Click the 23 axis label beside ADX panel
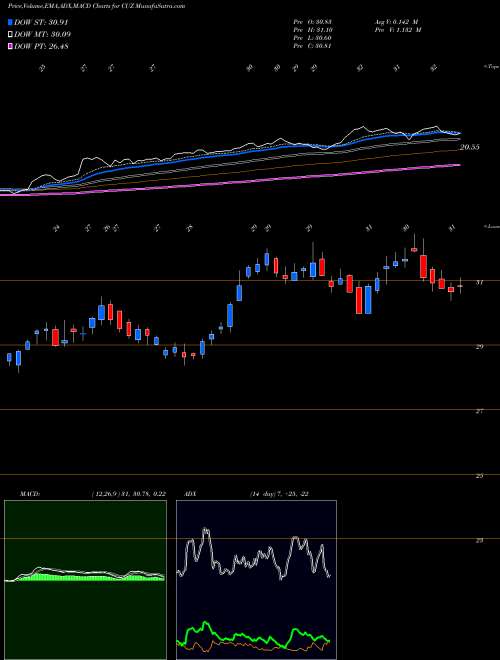 479,541
